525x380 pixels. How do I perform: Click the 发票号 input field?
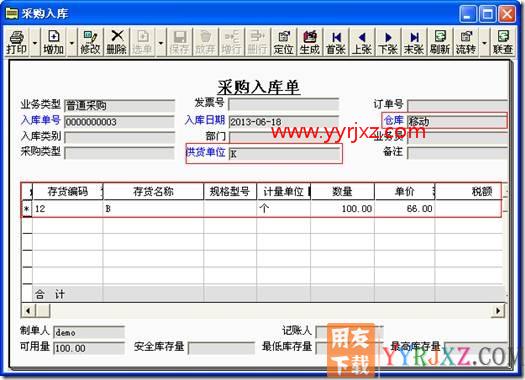point(284,104)
